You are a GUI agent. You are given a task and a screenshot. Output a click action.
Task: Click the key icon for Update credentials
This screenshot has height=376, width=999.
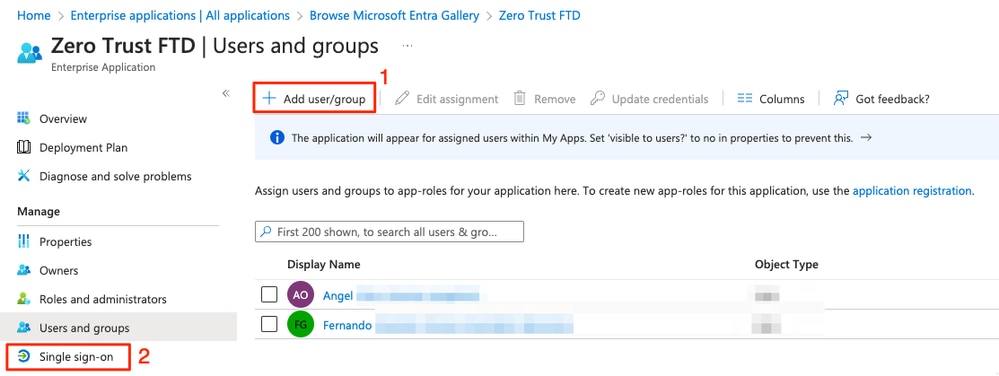click(597, 98)
